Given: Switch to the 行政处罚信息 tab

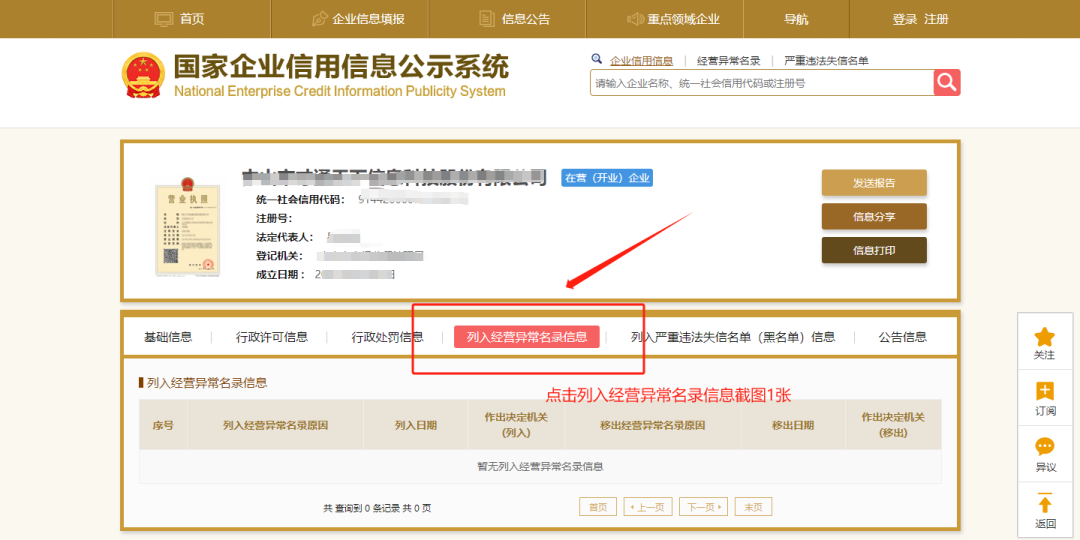Looking at the screenshot, I should [x=387, y=337].
